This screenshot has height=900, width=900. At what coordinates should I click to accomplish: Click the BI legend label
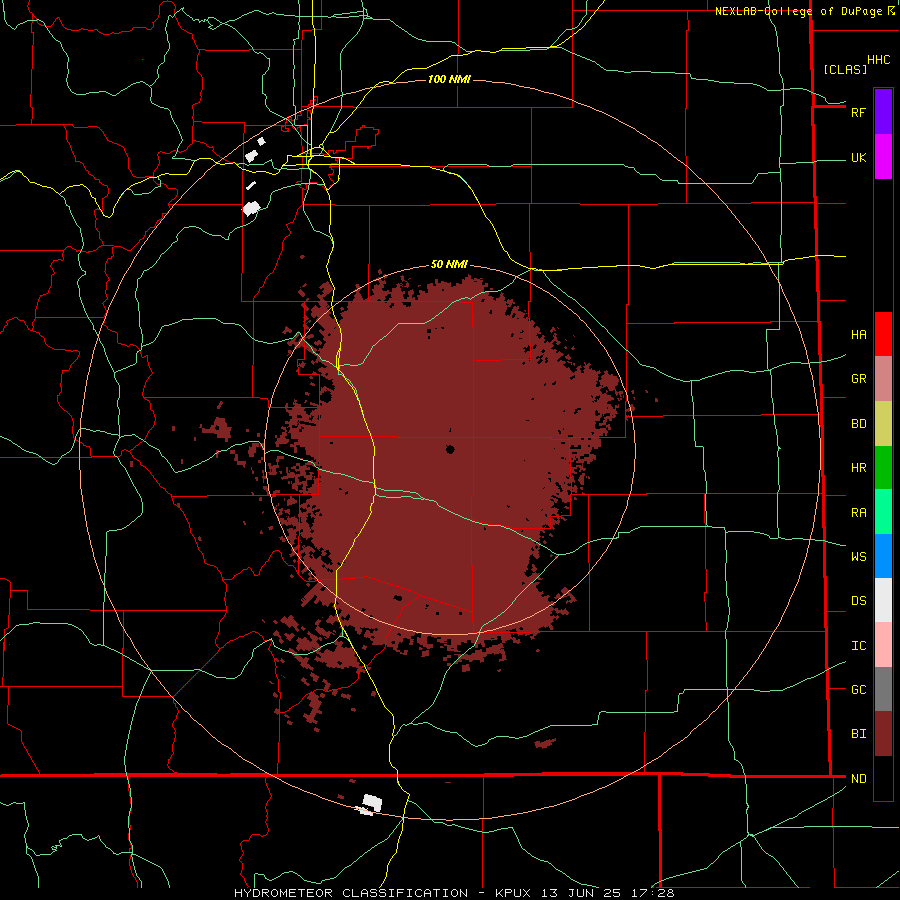(858, 734)
